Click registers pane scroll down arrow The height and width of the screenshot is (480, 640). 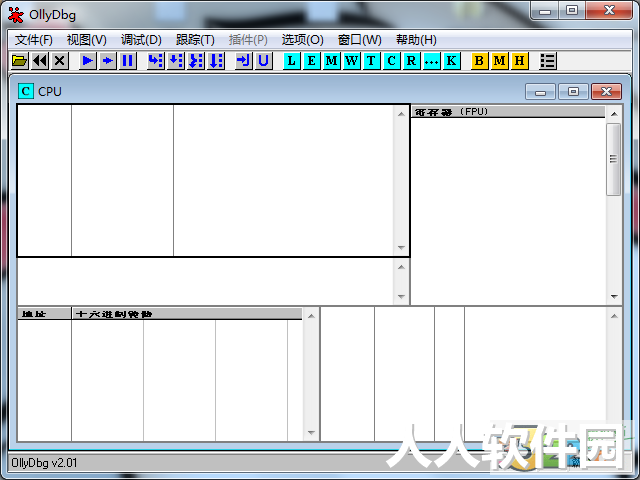pyautogui.click(x=614, y=296)
